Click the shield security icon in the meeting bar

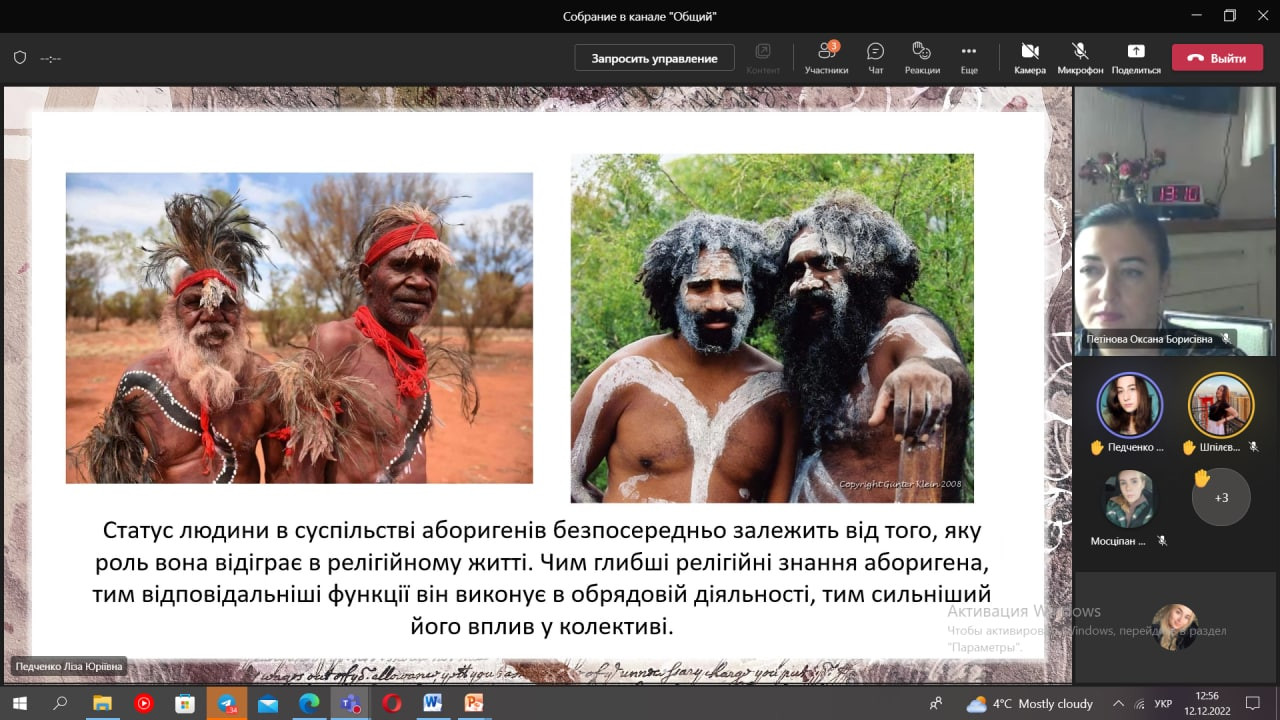(20, 58)
